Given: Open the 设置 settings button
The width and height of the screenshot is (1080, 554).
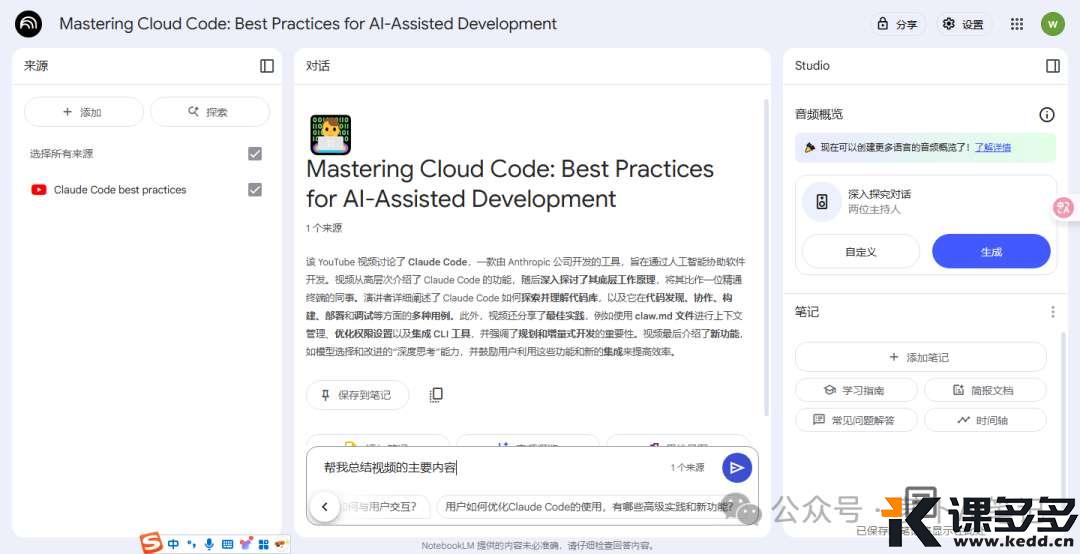Looking at the screenshot, I should (x=963, y=24).
